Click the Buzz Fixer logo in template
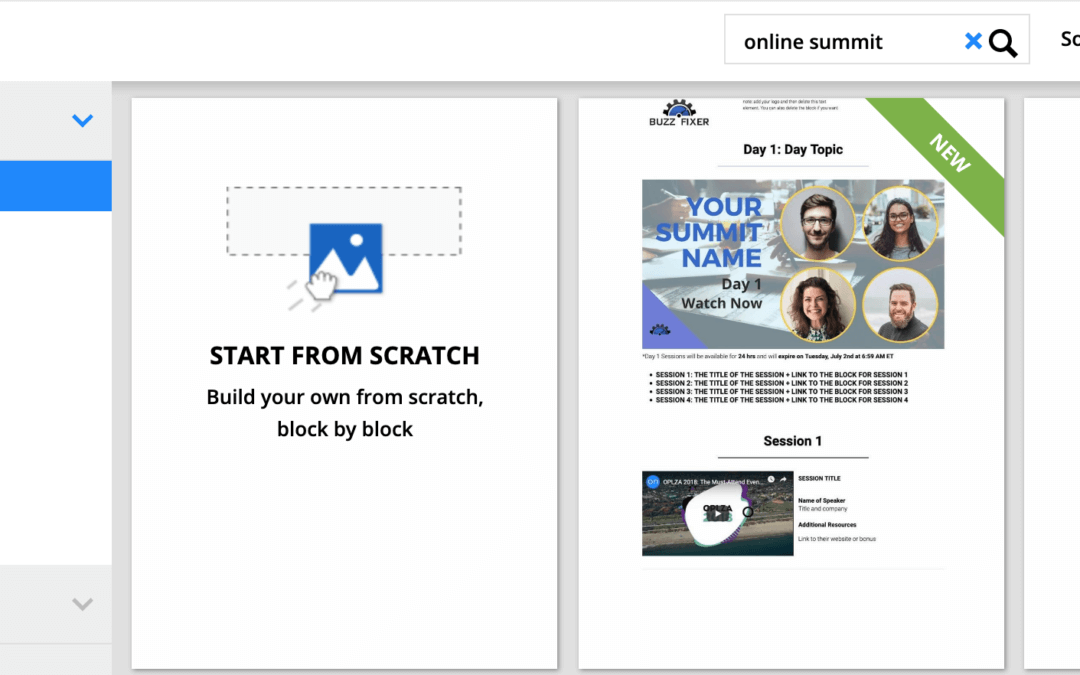Viewport: 1080px width, 675px height. point(680,113)
